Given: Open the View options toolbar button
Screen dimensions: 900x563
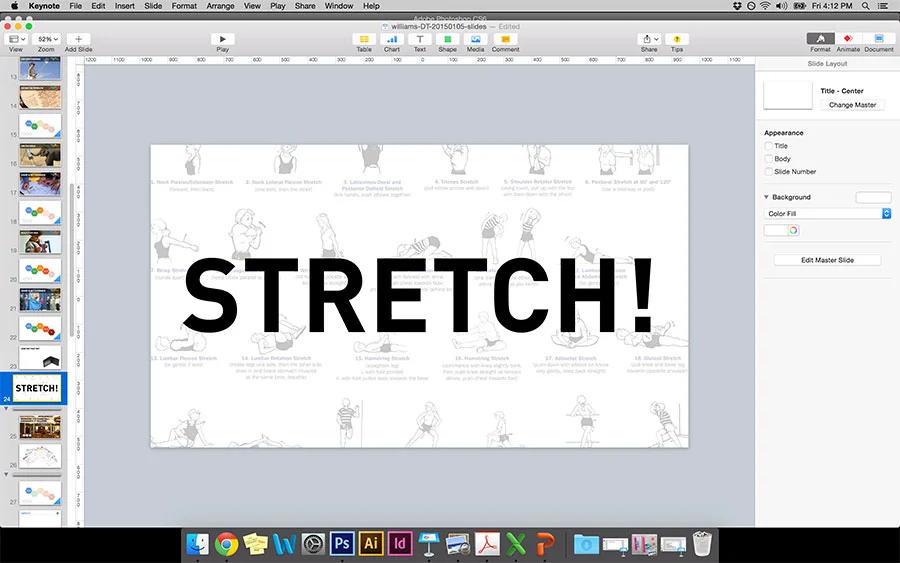Looking at the screenshot, I should click(x=15, y=39).
